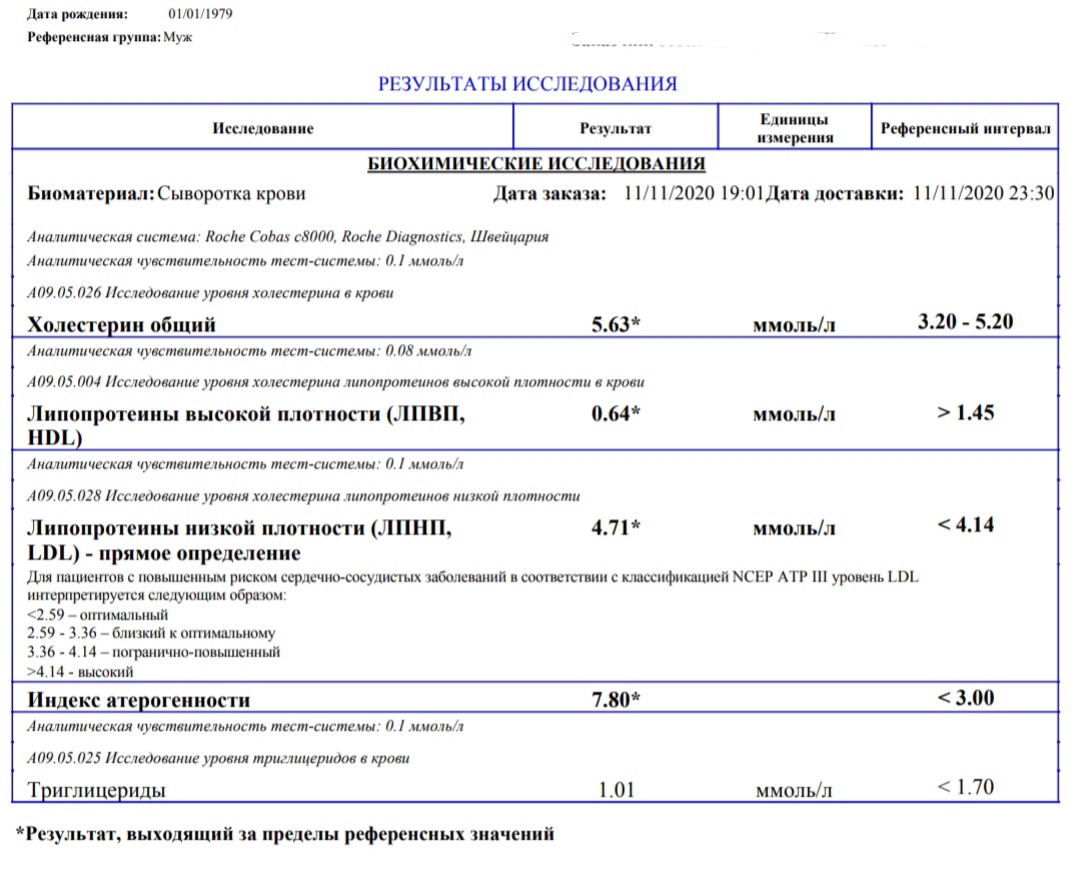1080x871 pixels.
Task: Click the '< 4.14' reference value
Action: [966, 524]
